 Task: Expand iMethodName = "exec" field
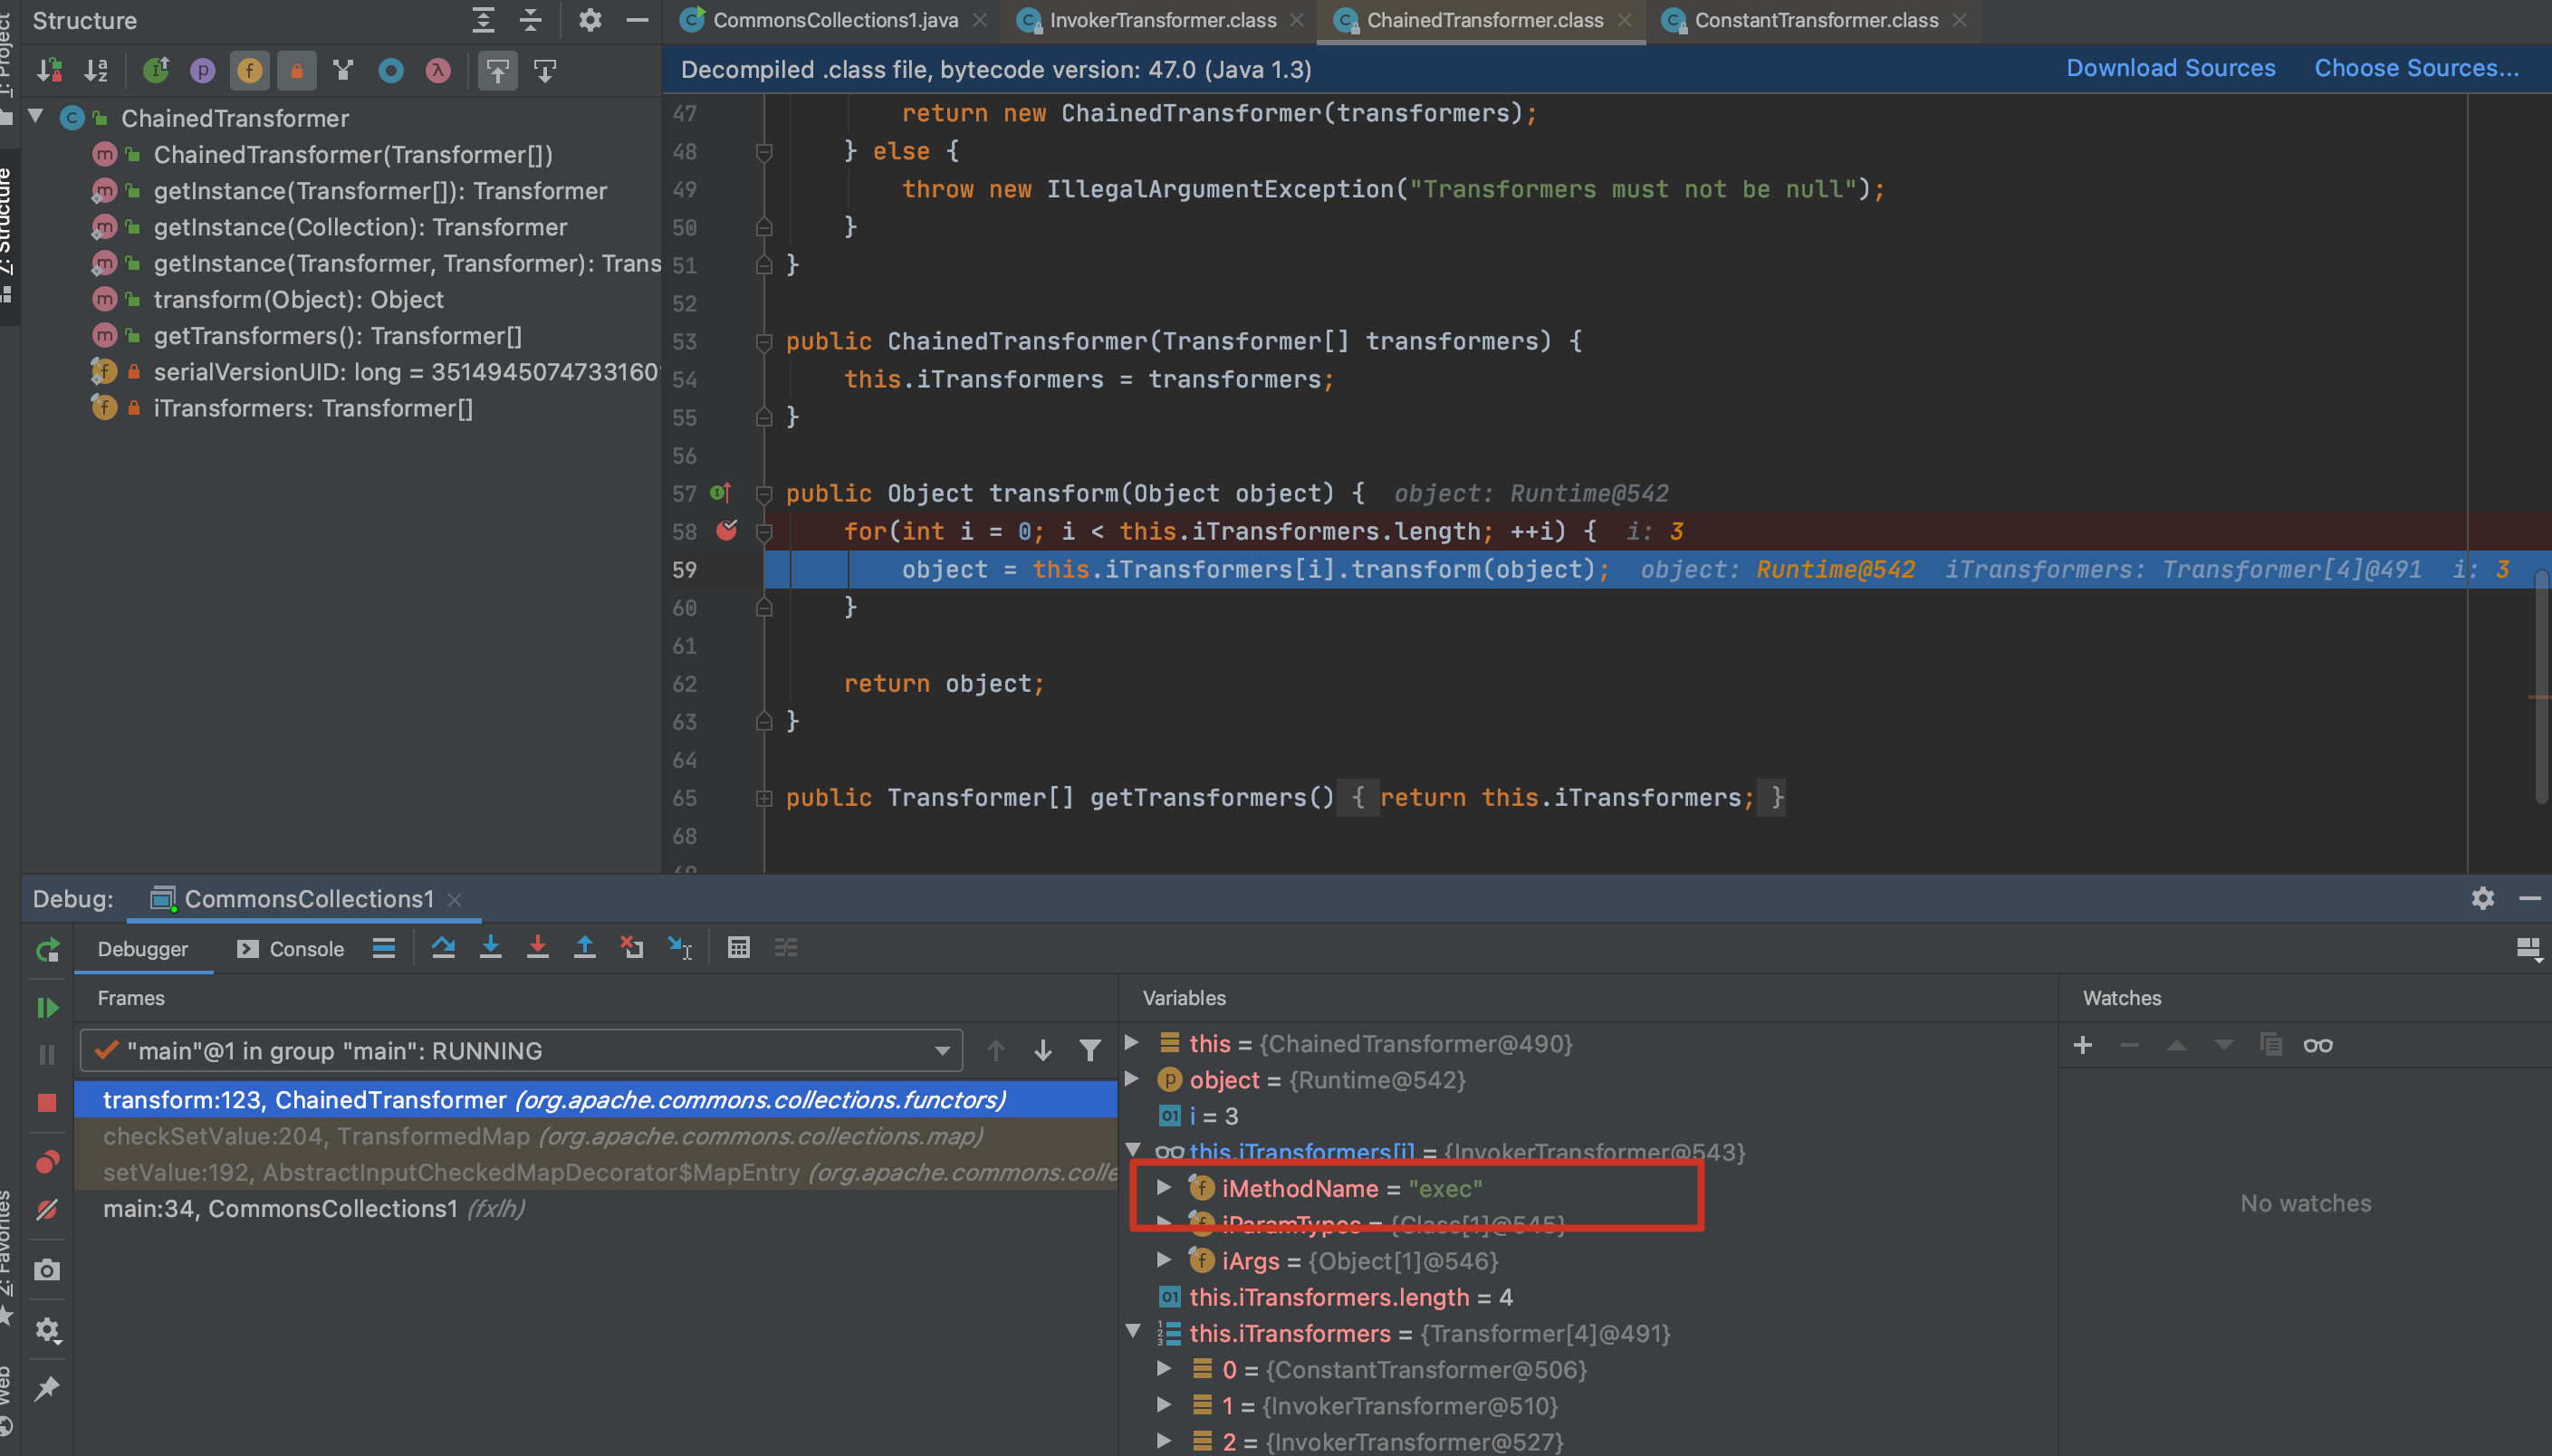(x=1164, y=1187)
